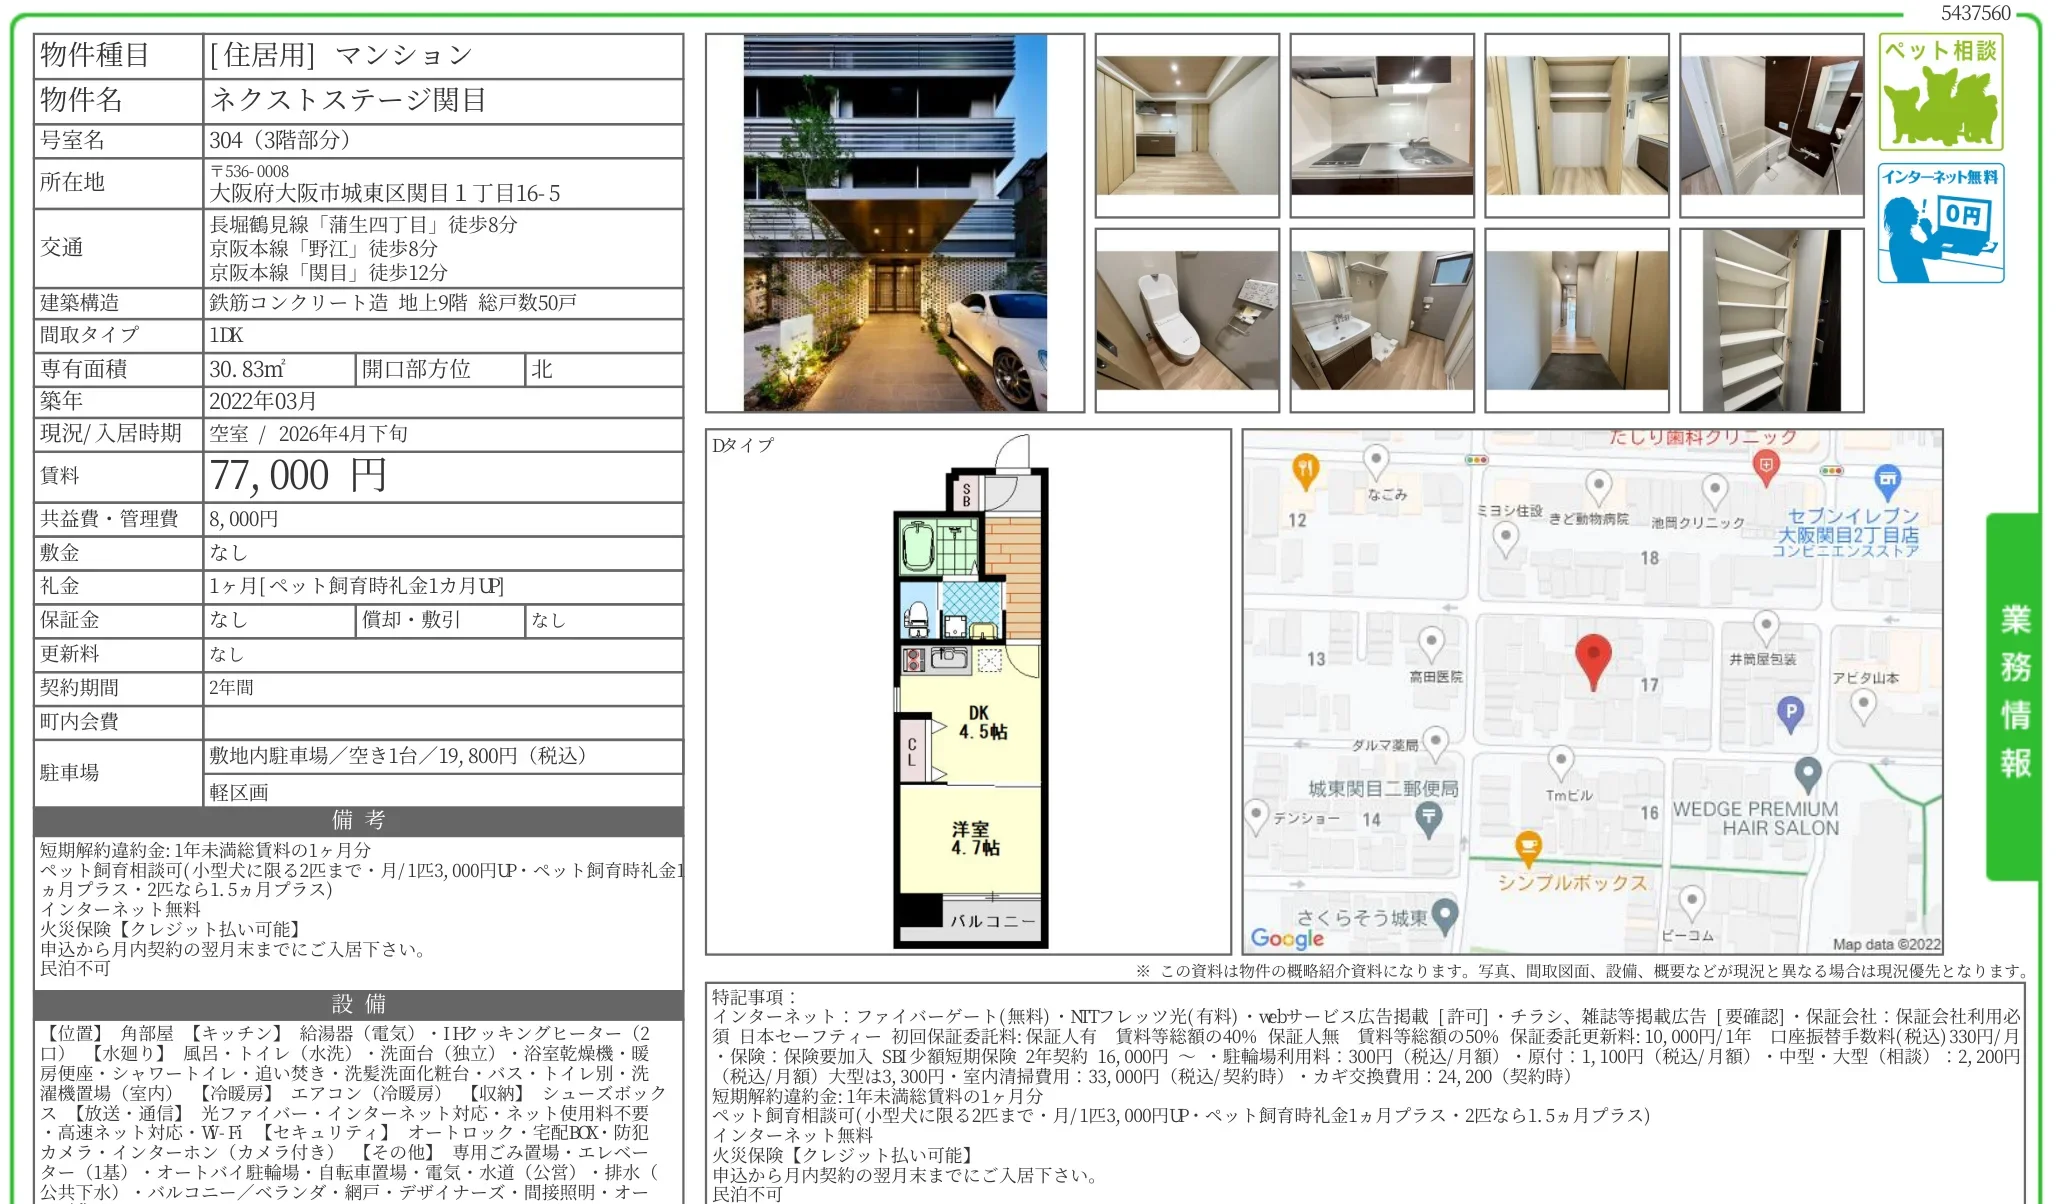Open the building exterior photo
The image size is (2056, 1204).
(895, 223)
